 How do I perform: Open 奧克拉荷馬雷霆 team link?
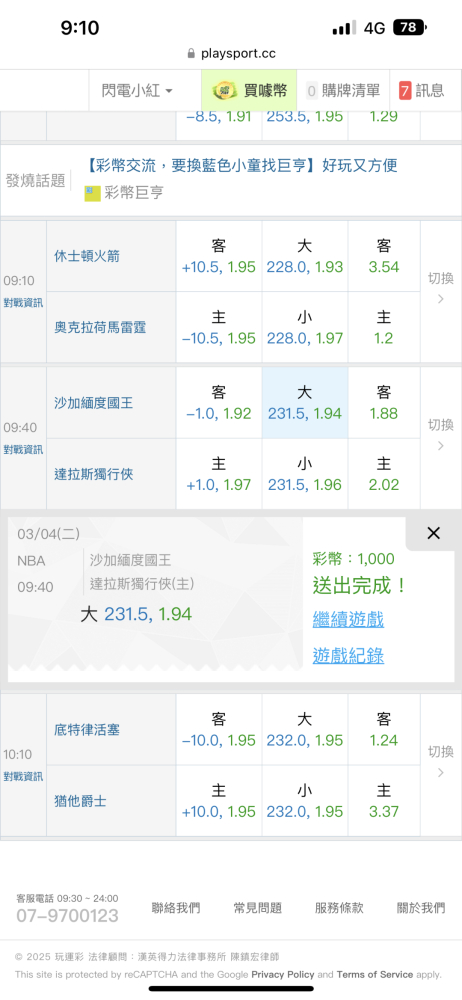[100, 327]
